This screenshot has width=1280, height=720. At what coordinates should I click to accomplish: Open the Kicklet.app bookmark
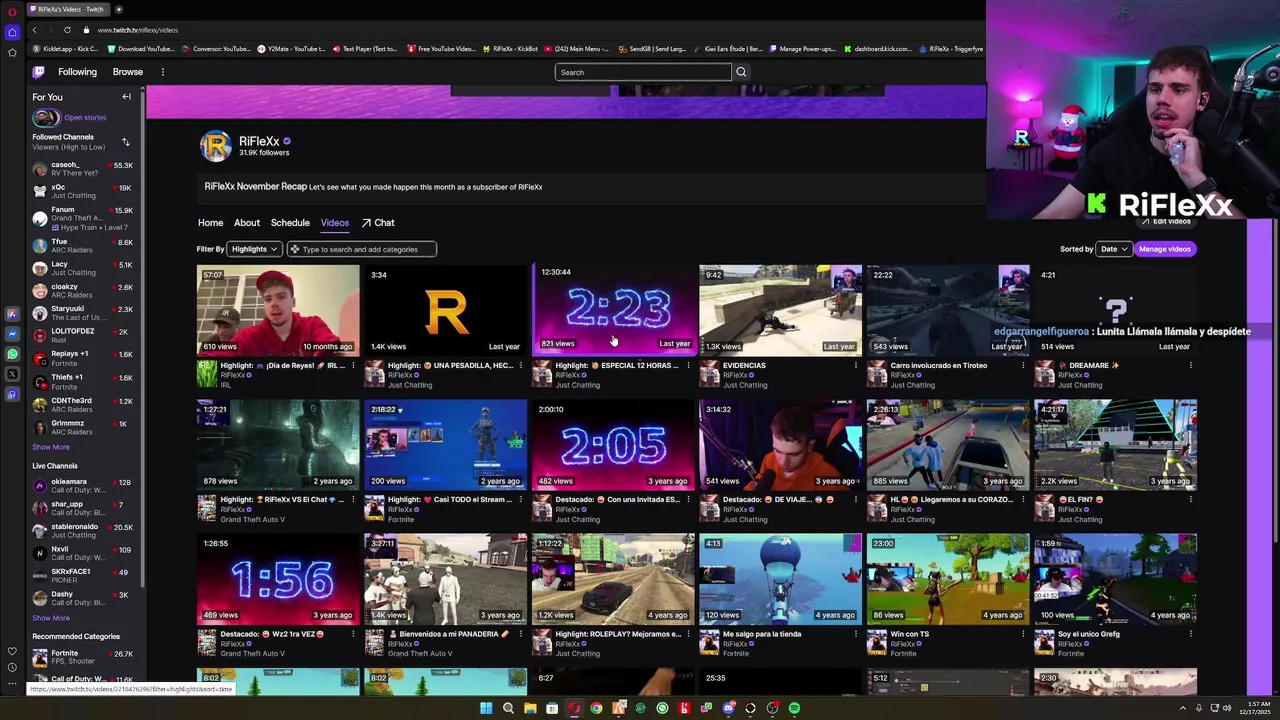(66, 49)
